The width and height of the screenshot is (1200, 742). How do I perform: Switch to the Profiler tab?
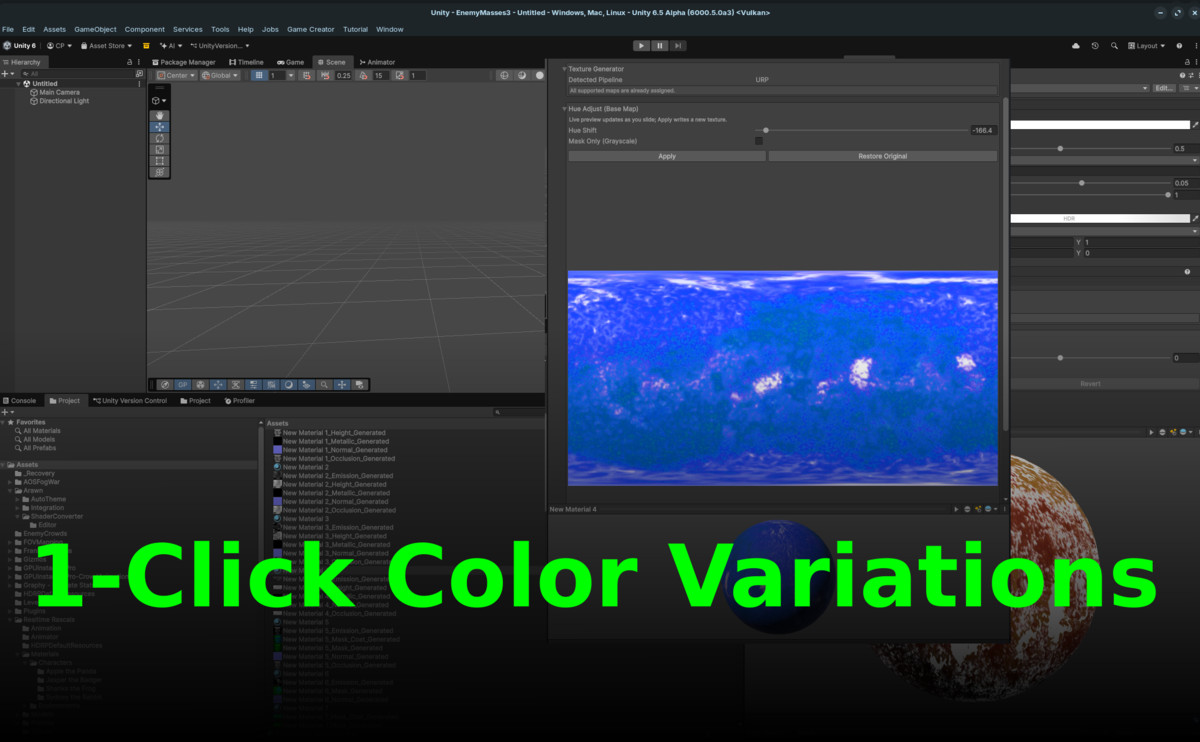240,400
